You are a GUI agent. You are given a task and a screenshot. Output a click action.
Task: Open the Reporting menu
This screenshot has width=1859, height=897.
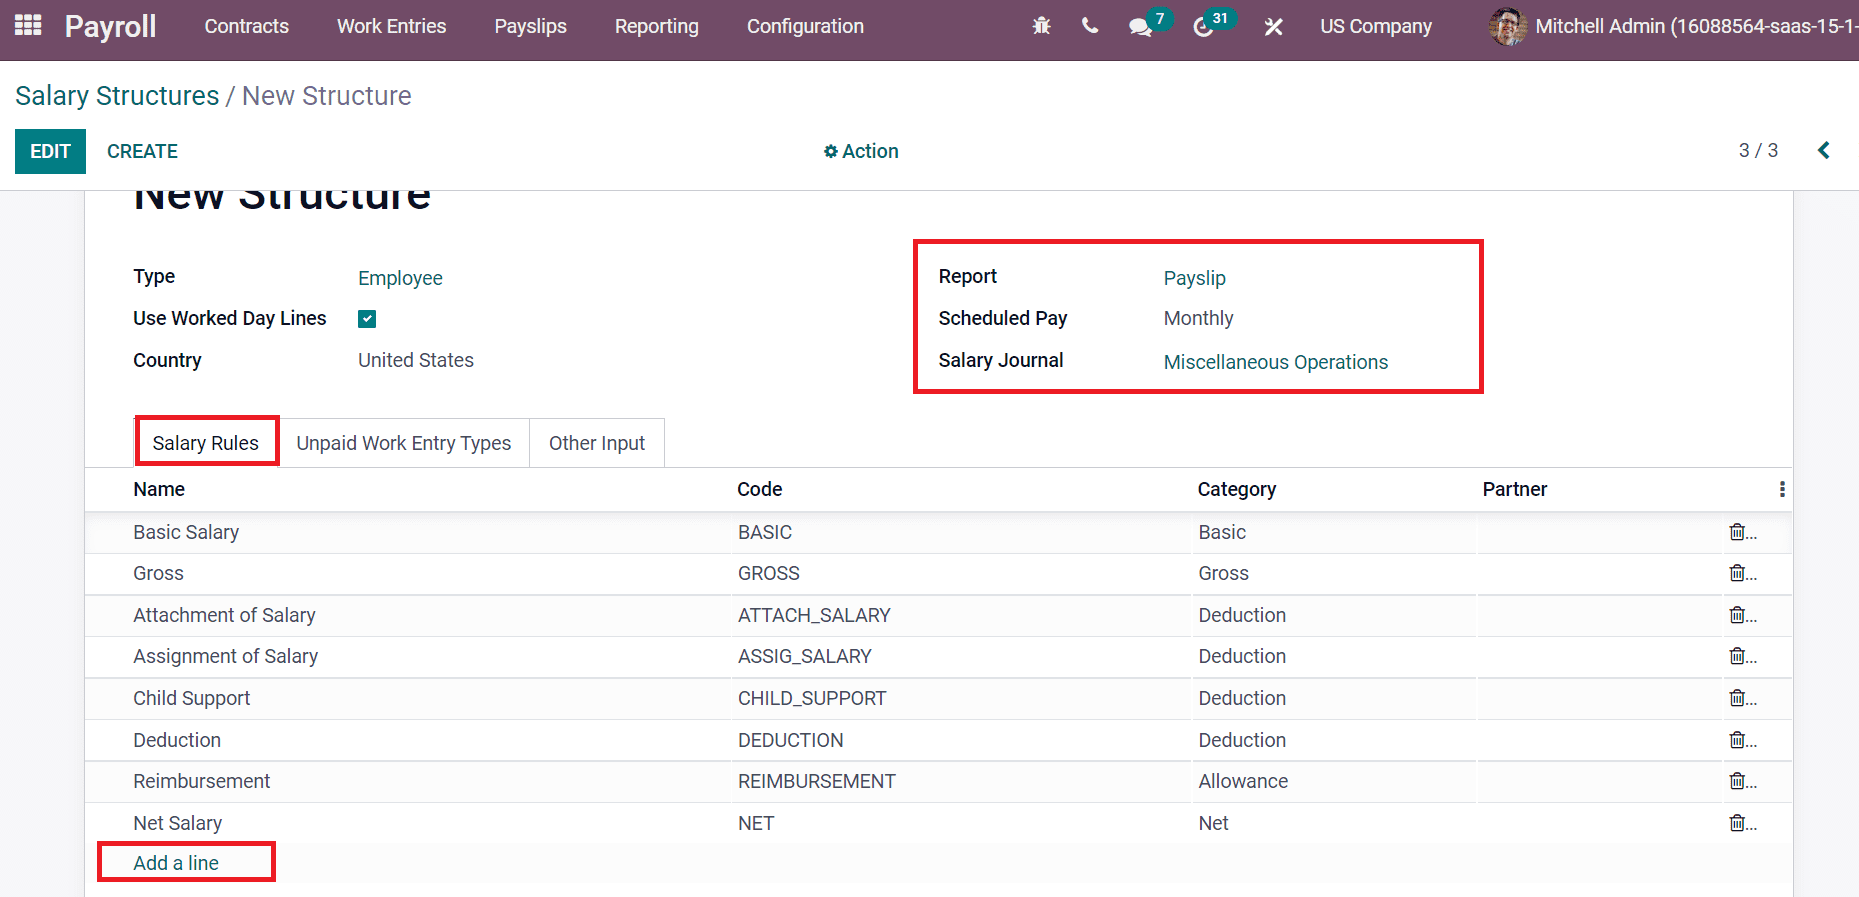point(656,27)
